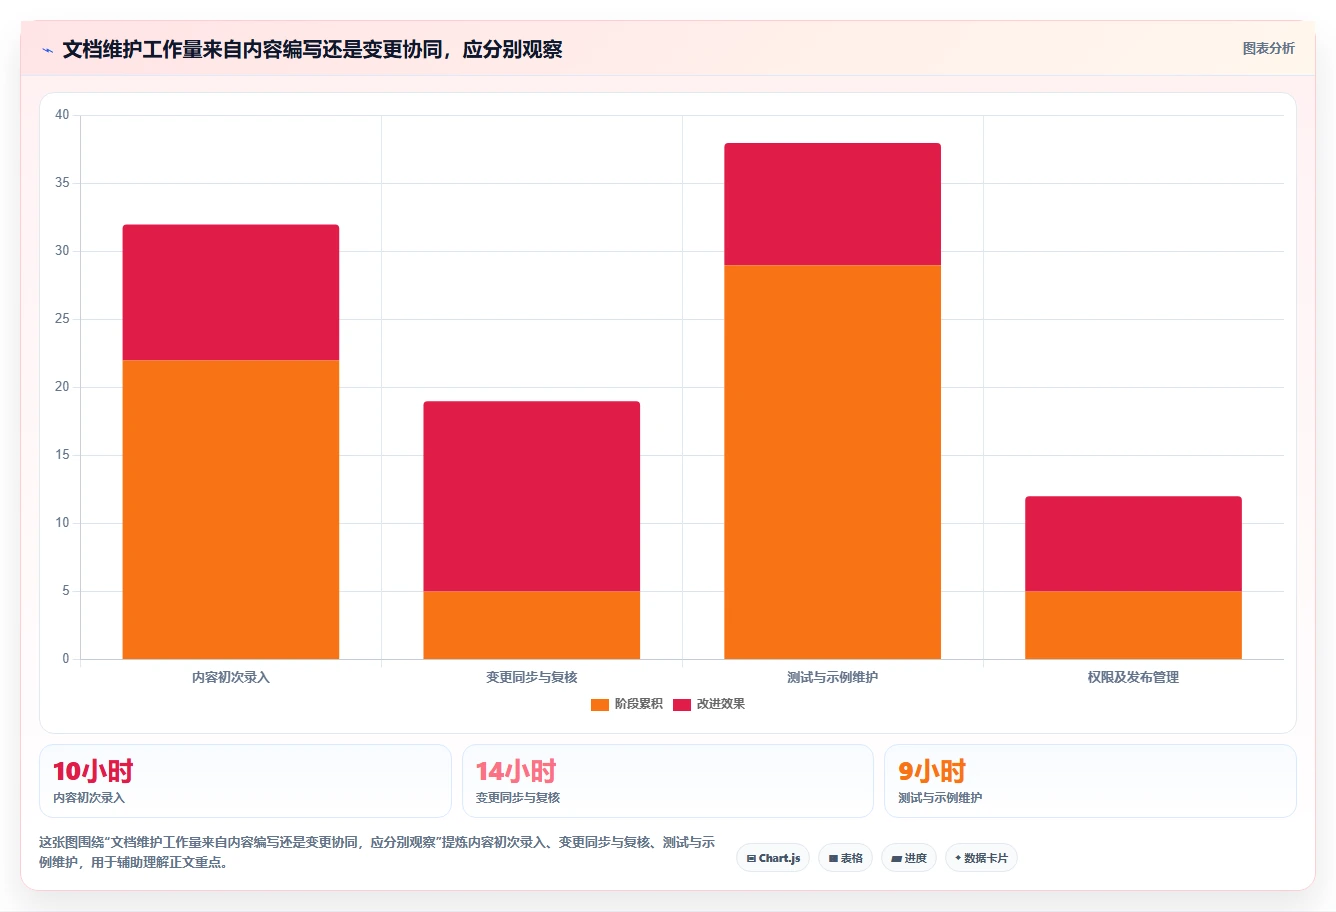Click red bar segment for 权限及发布管理

click(x=1134, y=544)
